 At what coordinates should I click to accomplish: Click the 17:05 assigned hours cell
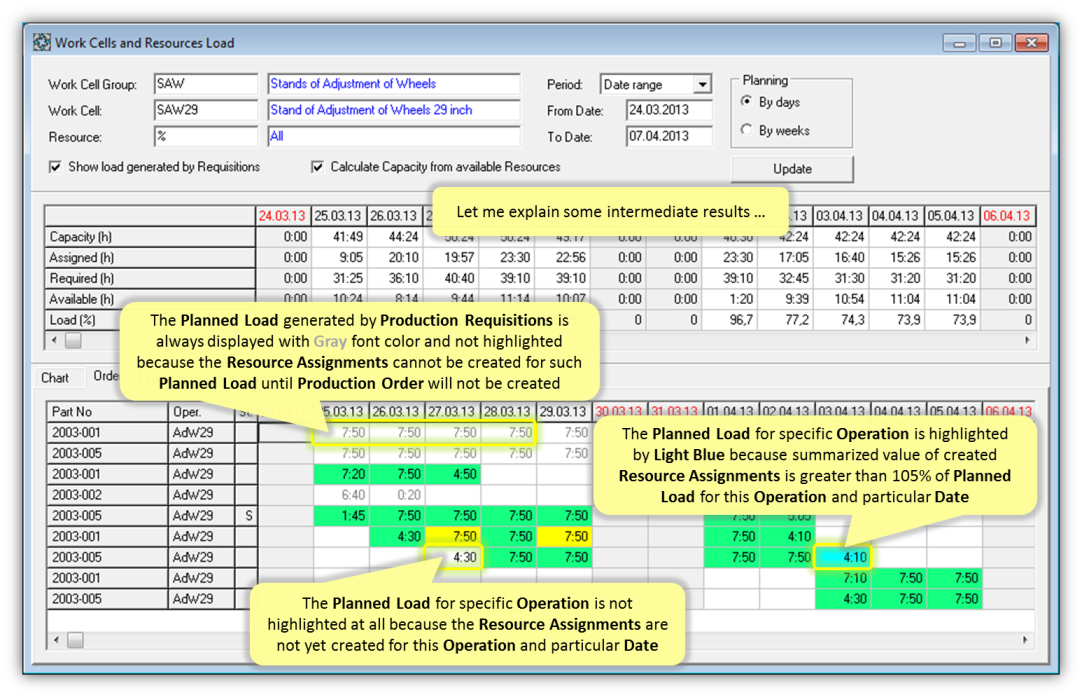pos(787,257)
